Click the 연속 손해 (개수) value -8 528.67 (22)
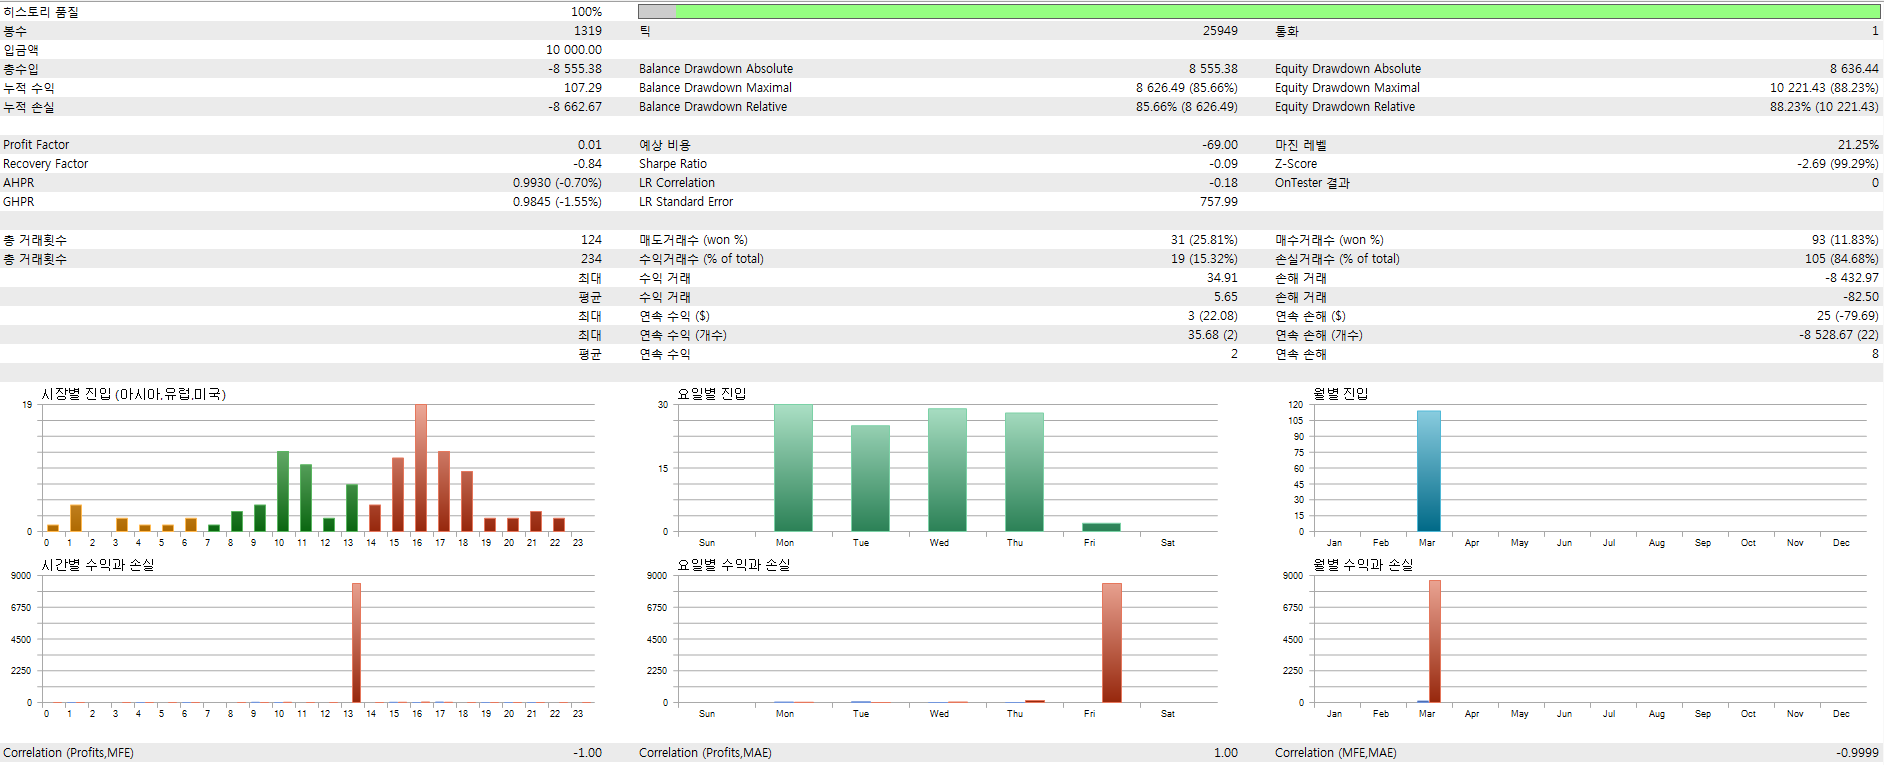 pyautogui.click(x=1839, y=335)
